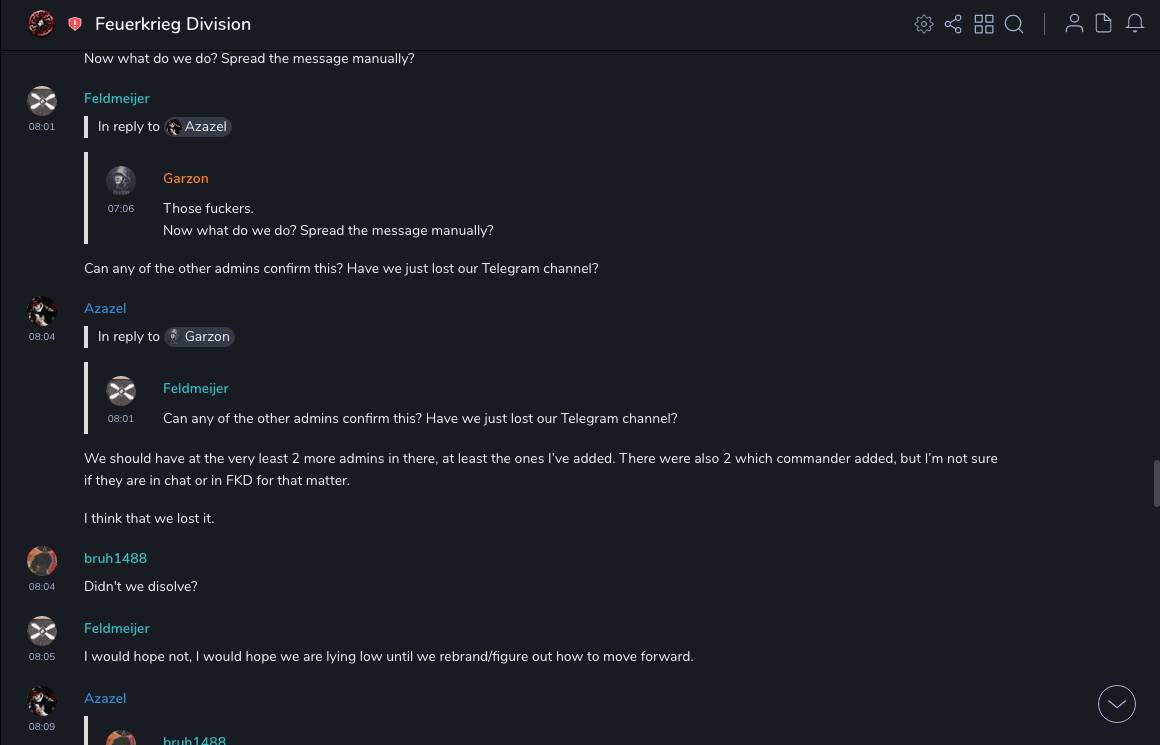This screenshot has width=1160, height=745.
Task: Open the Azazel mention pill in reply
Action: click(198, 127)
